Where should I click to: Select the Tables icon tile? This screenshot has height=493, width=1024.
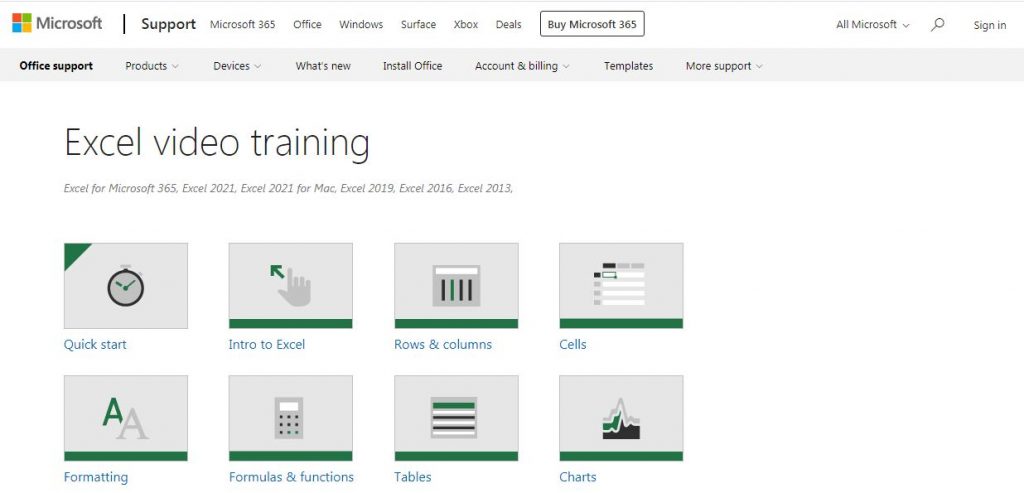(456, 418)
